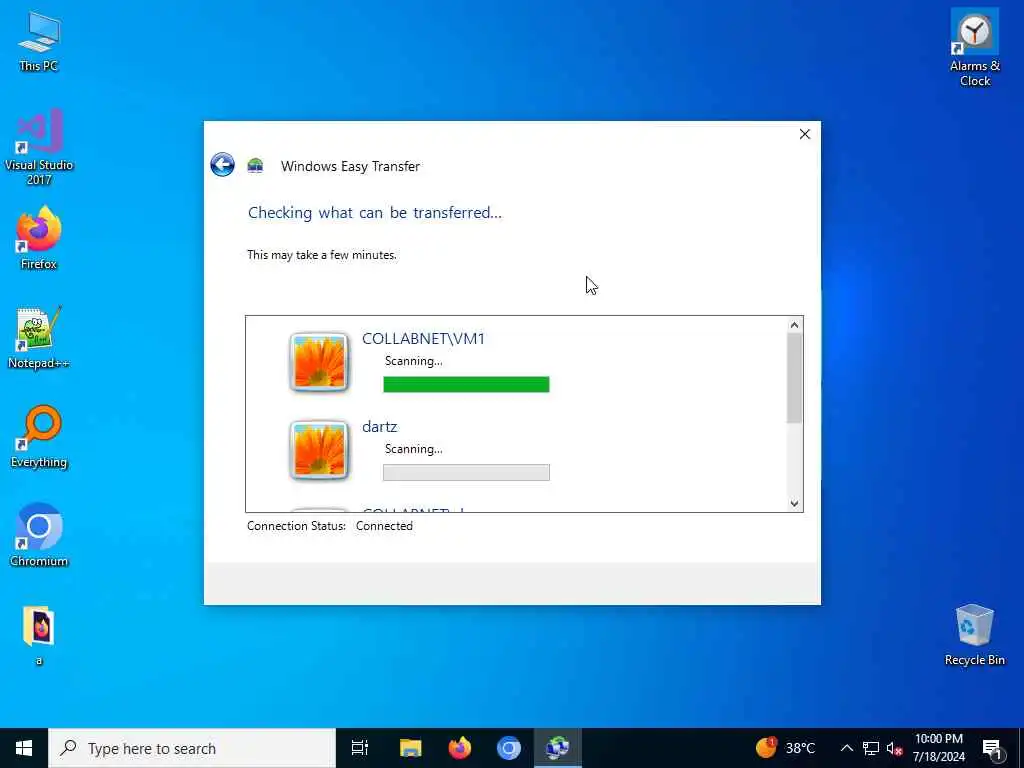This screenshot has width=1024, height=768.
Task: Open the Notepad++ desktop shortcut
Action: tap(39, 338)
